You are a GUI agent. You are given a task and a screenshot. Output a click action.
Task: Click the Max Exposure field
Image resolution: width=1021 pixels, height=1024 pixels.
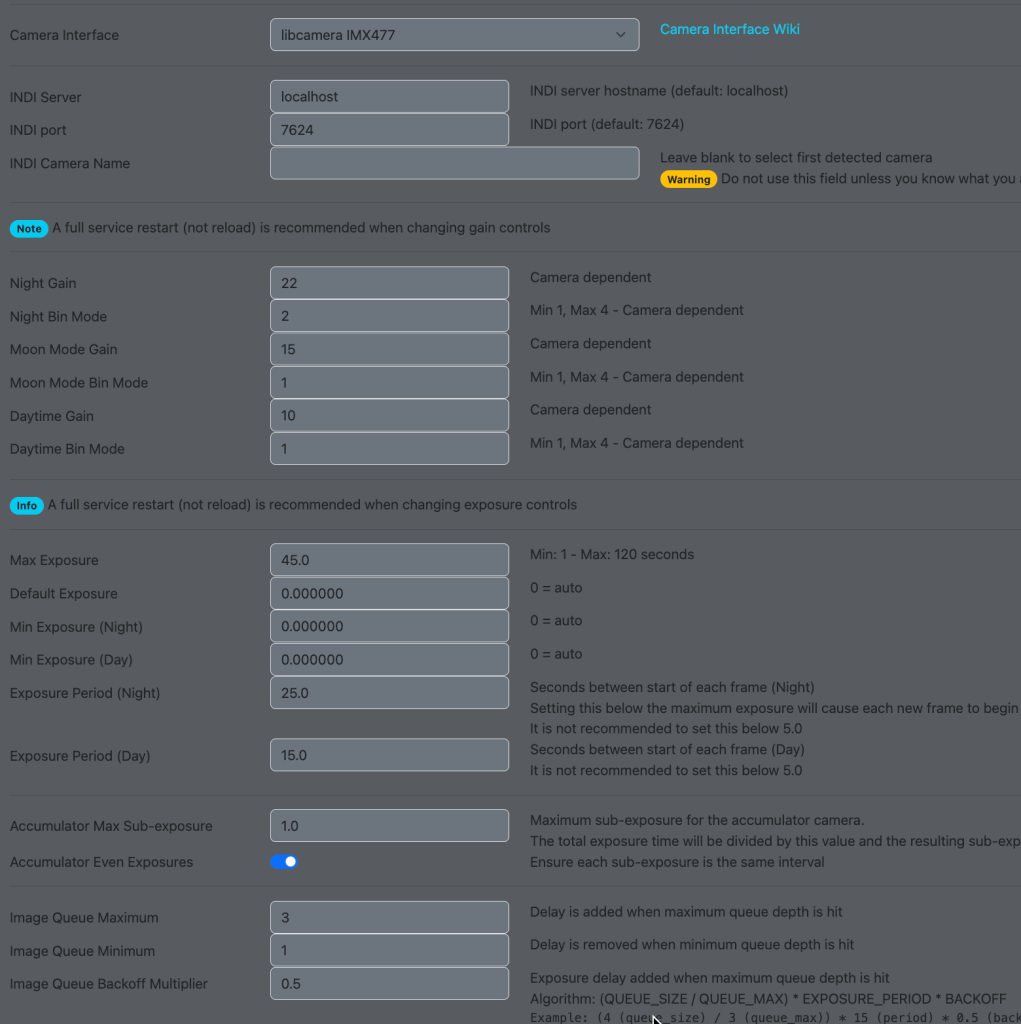coord(389,560)
